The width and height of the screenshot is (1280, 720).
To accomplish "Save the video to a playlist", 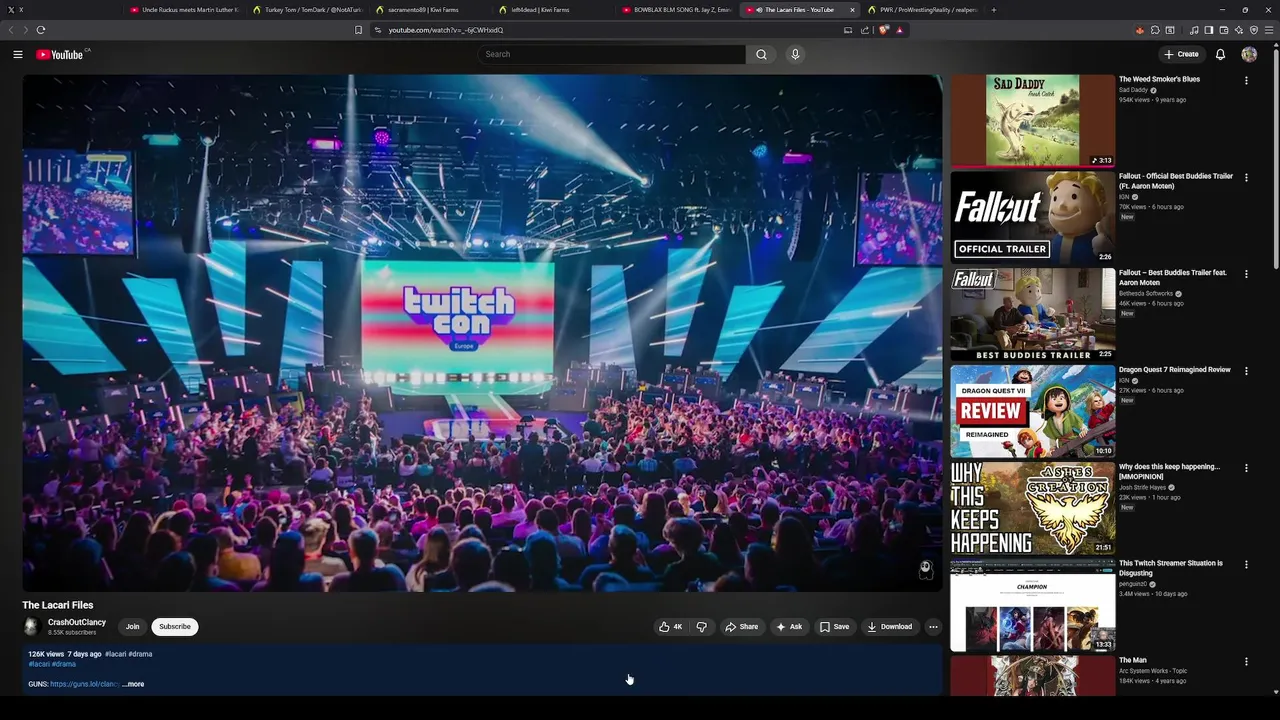I will pos(834,627).
